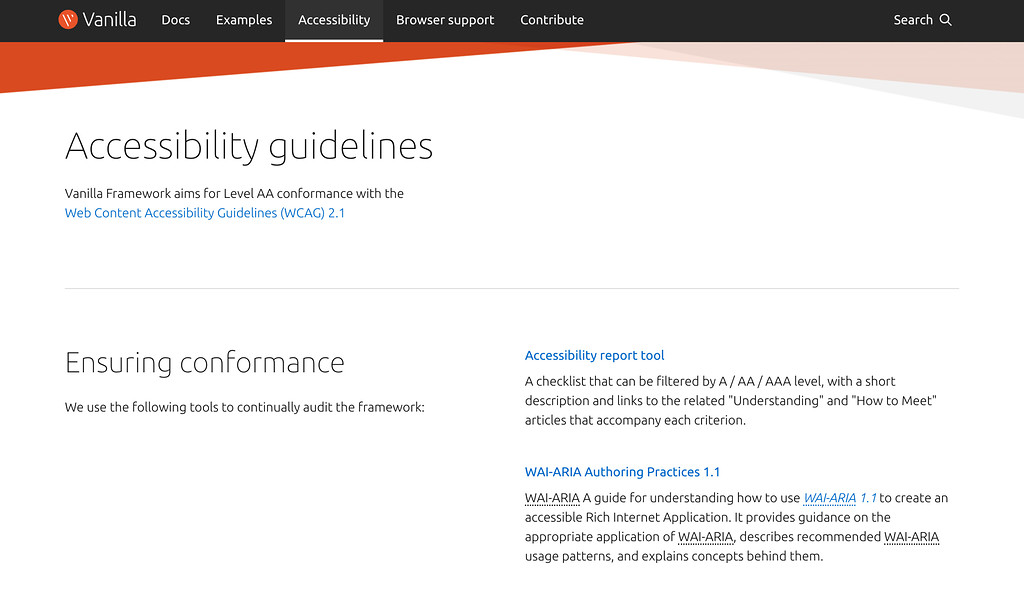This screenshot has height=595, width=1024.
Task: Switch to the Accessibility tab
Action: point(333,20)
